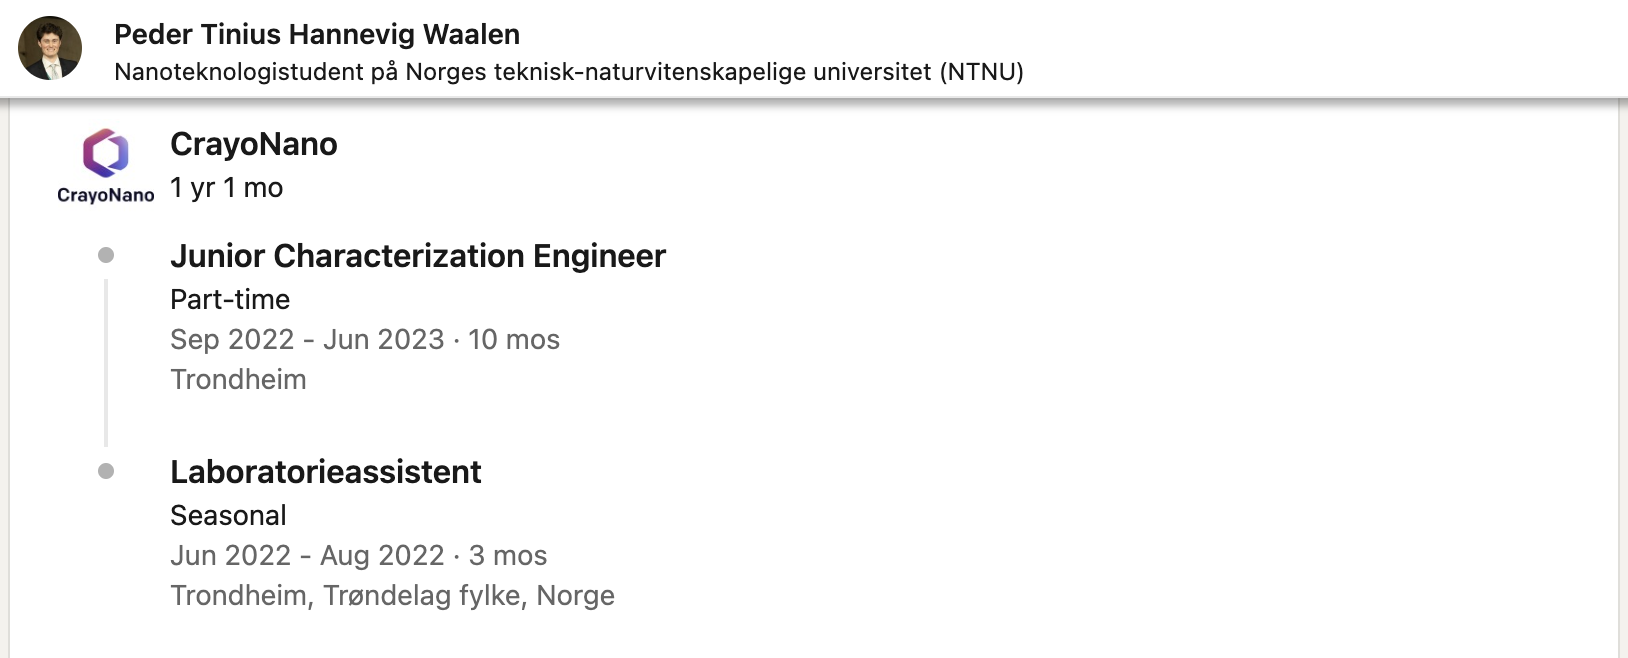
Task: Open the Junior Characterization Engineer position
Action: coord(418,256)
